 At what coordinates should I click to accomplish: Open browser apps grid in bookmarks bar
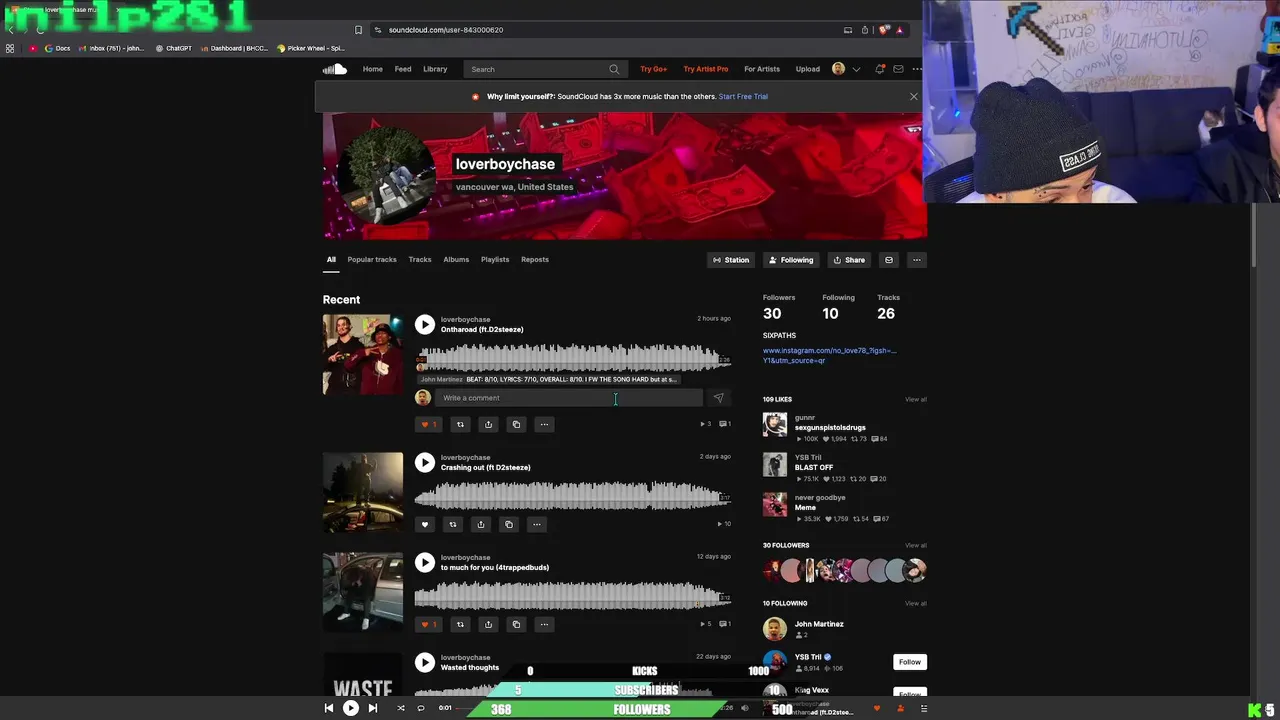pyautogui.click(x=10, y=48)
